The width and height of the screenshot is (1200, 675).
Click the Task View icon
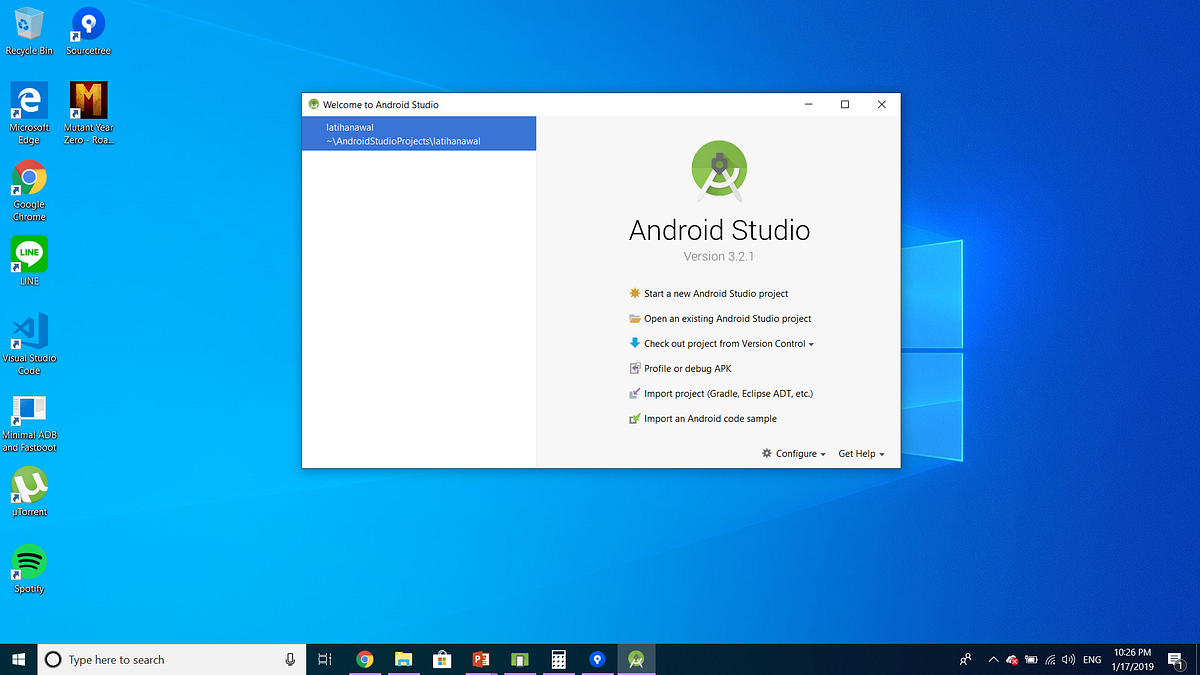click(x=324, y=659)
